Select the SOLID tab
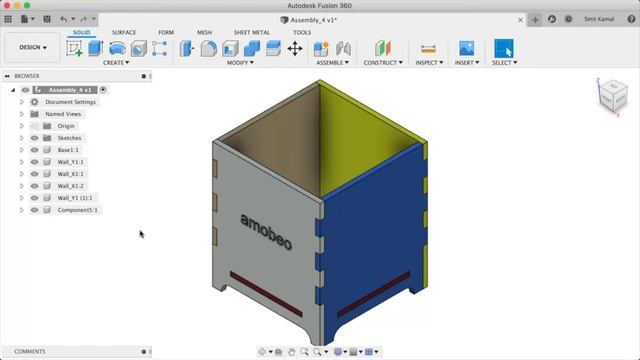The image size is (640, 360). pos(82,32)
